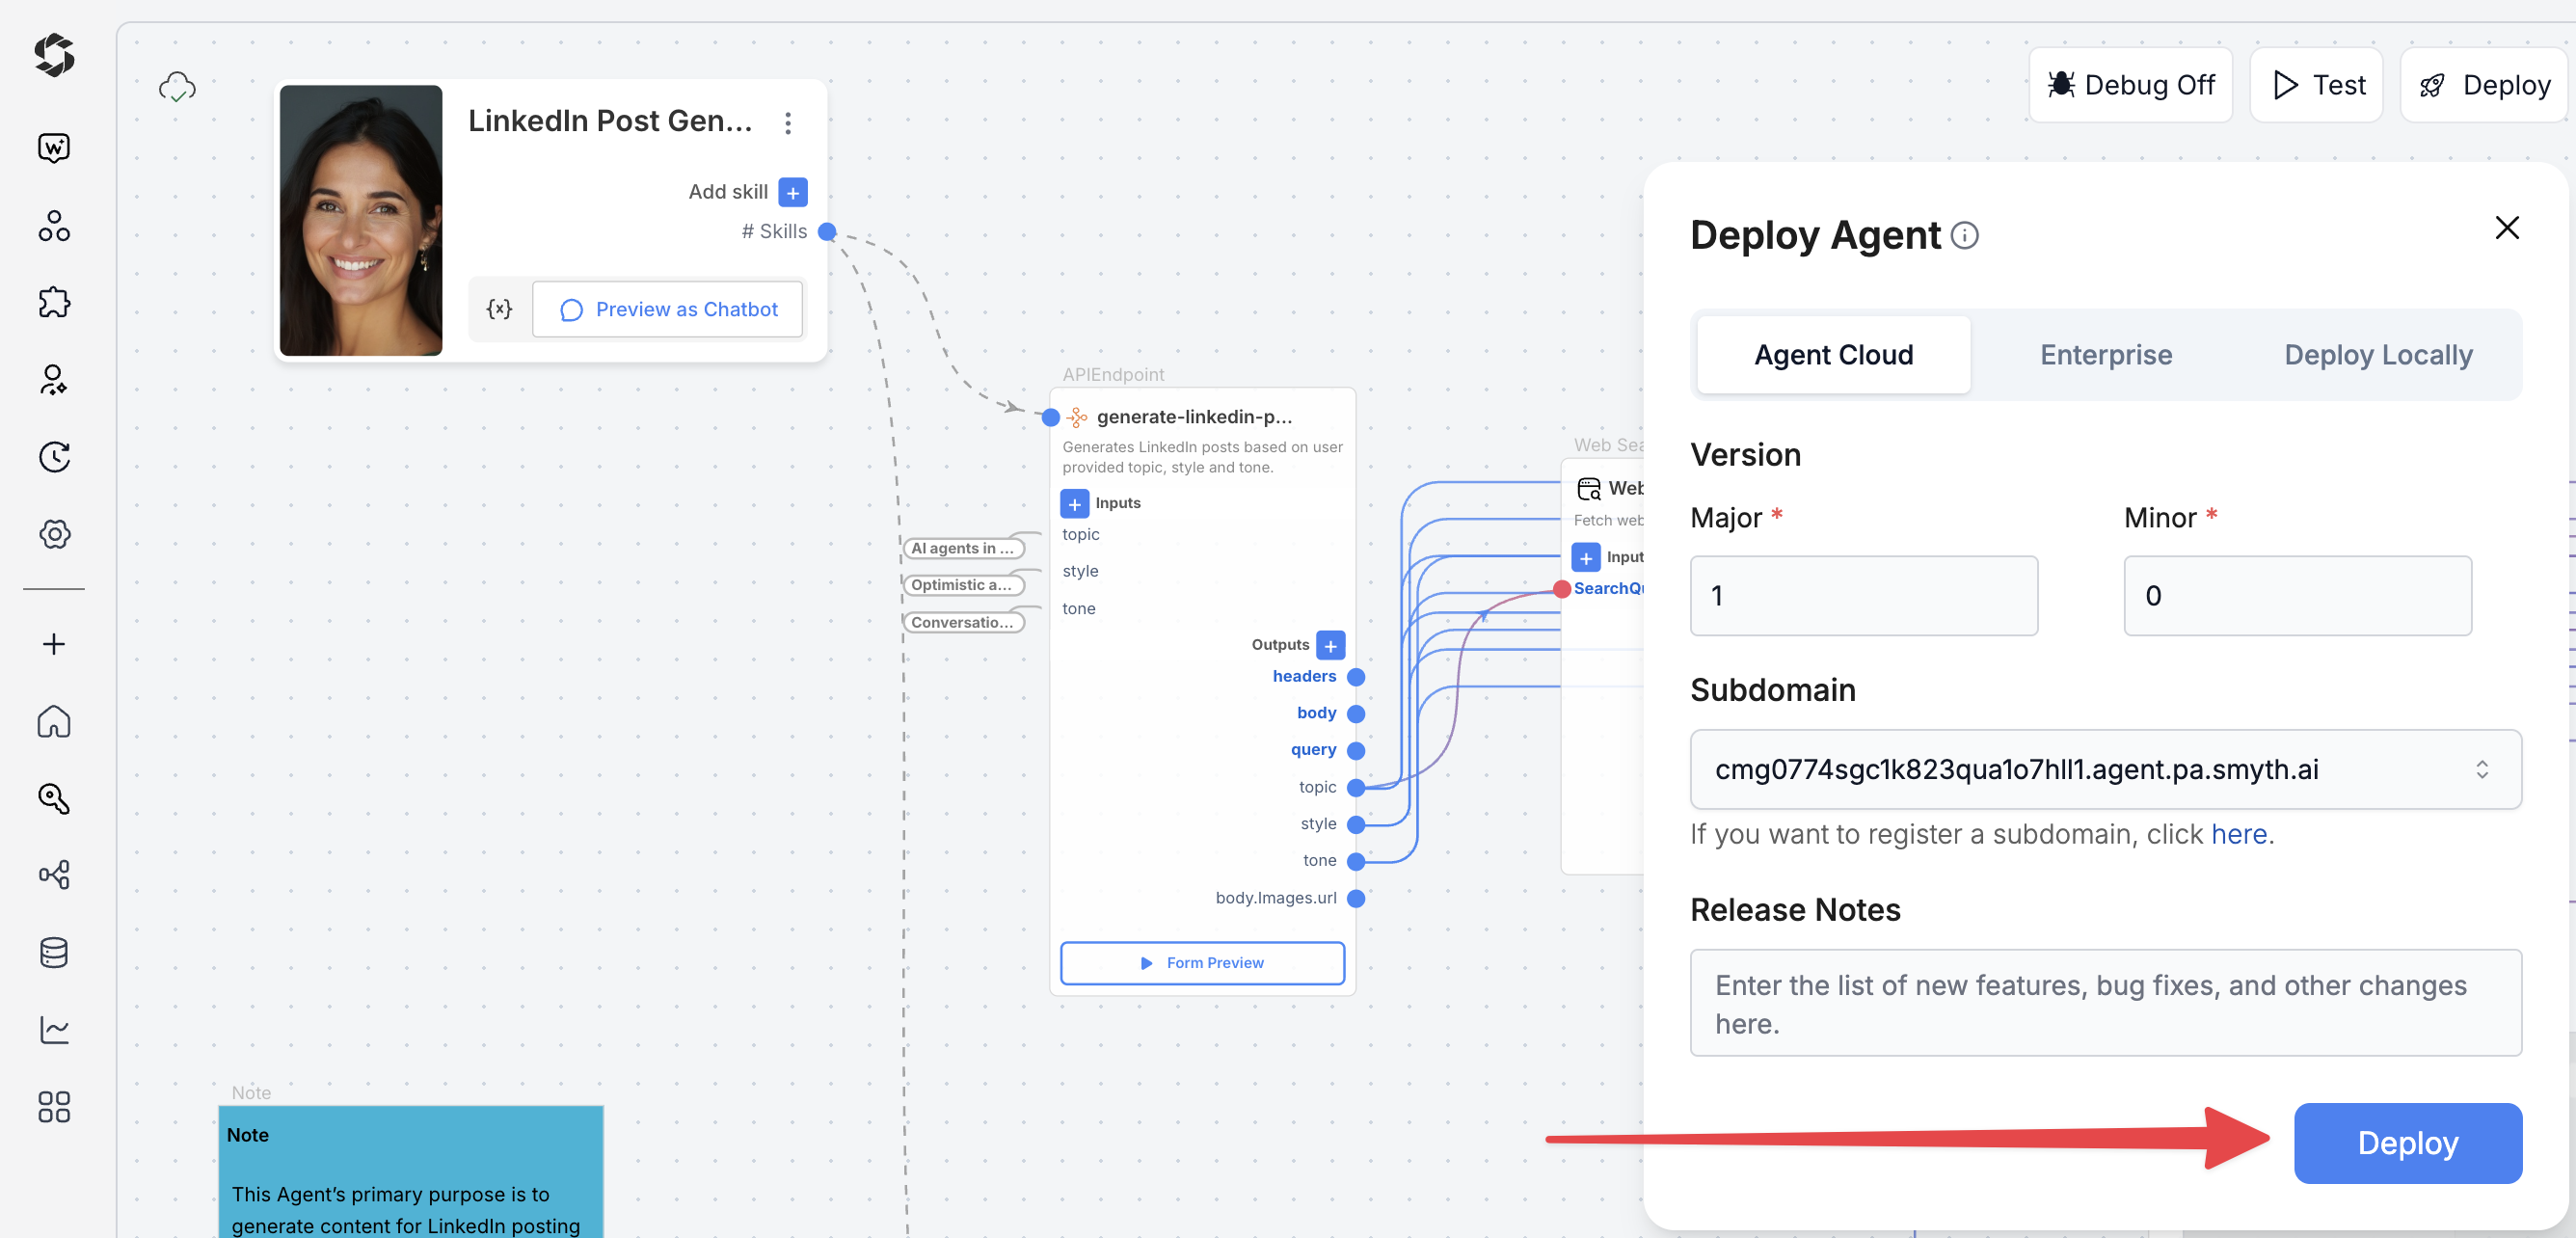Click the 'here' subdomain registration link
This screenshot has height=1238, width=2576.
tap(2238, 834)
